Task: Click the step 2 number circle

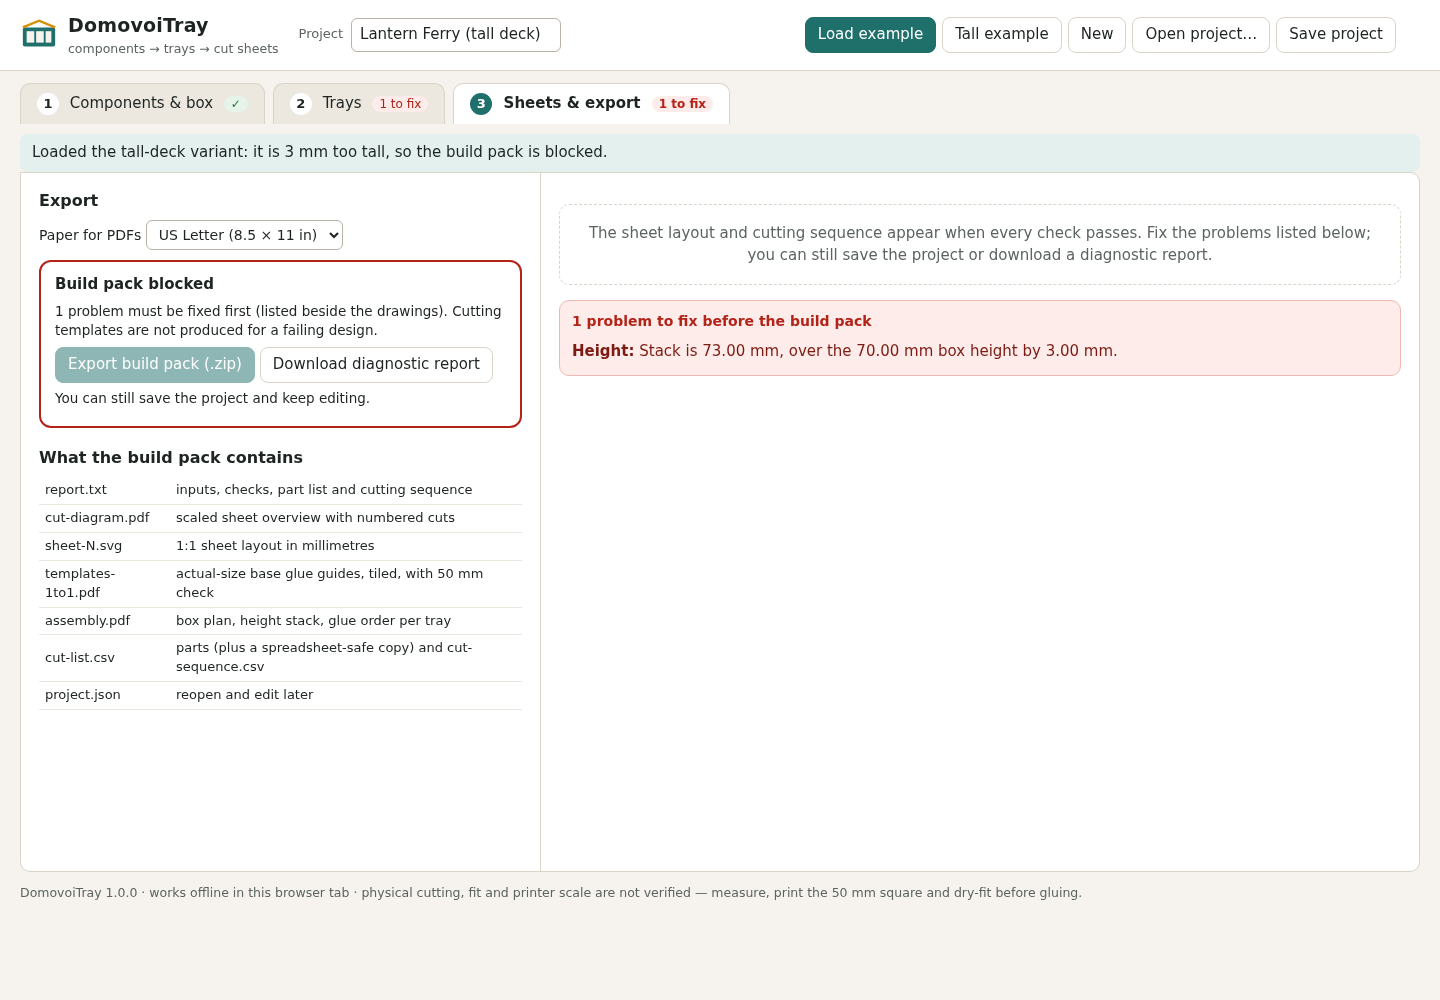Action: click(301, 104)
